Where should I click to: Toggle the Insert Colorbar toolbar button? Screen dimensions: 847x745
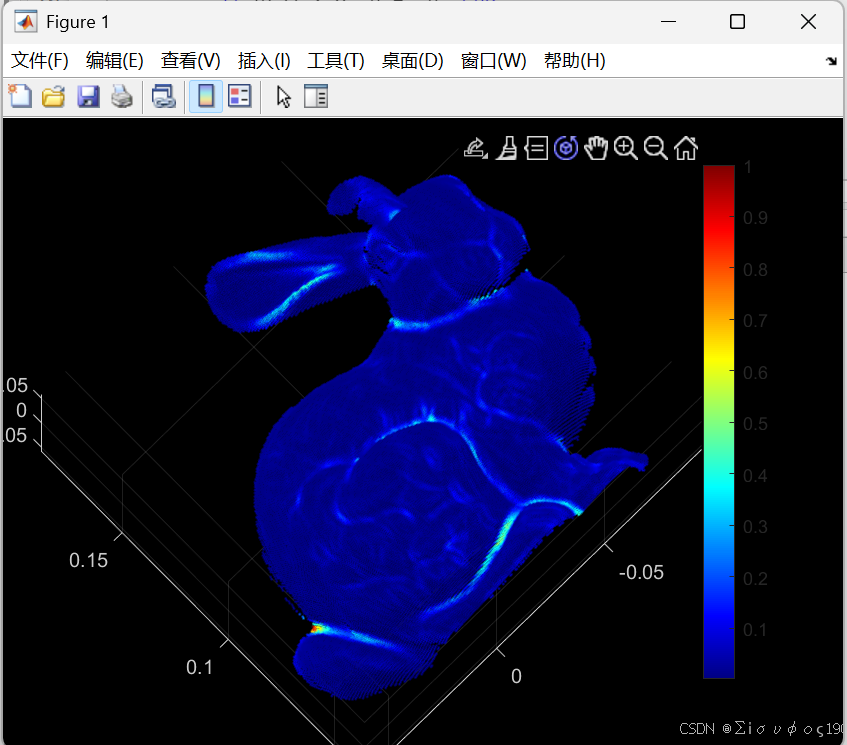206,97
